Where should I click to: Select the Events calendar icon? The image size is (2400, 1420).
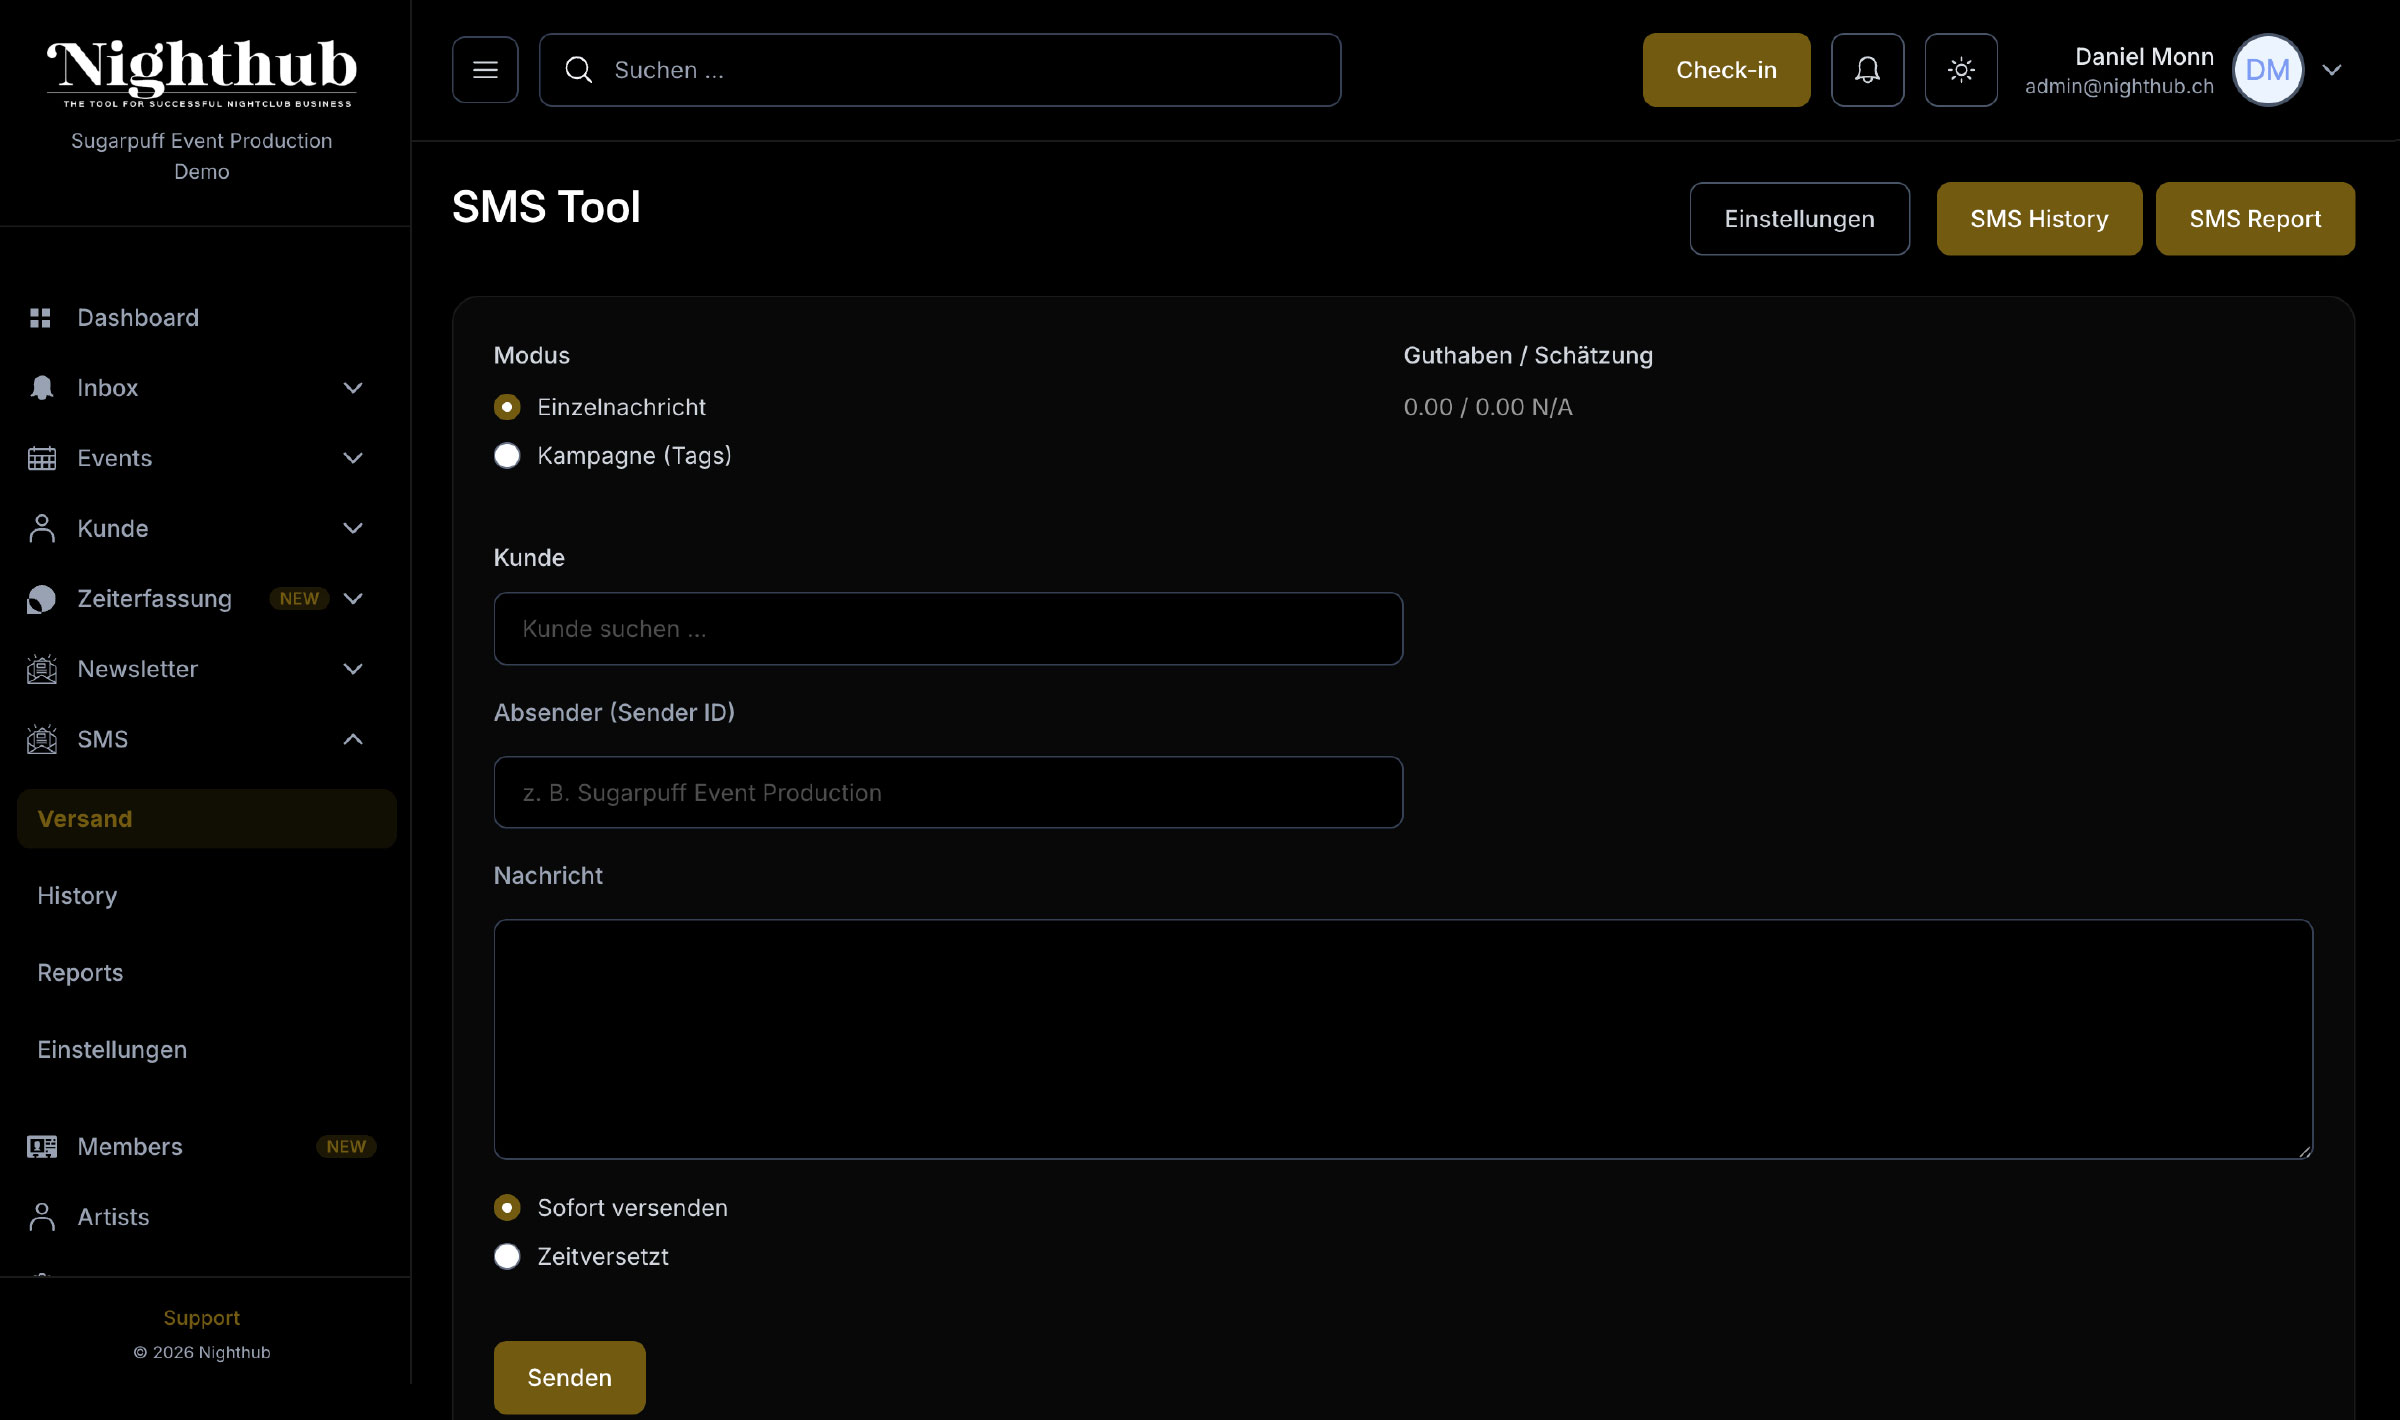tap(41, 457)
